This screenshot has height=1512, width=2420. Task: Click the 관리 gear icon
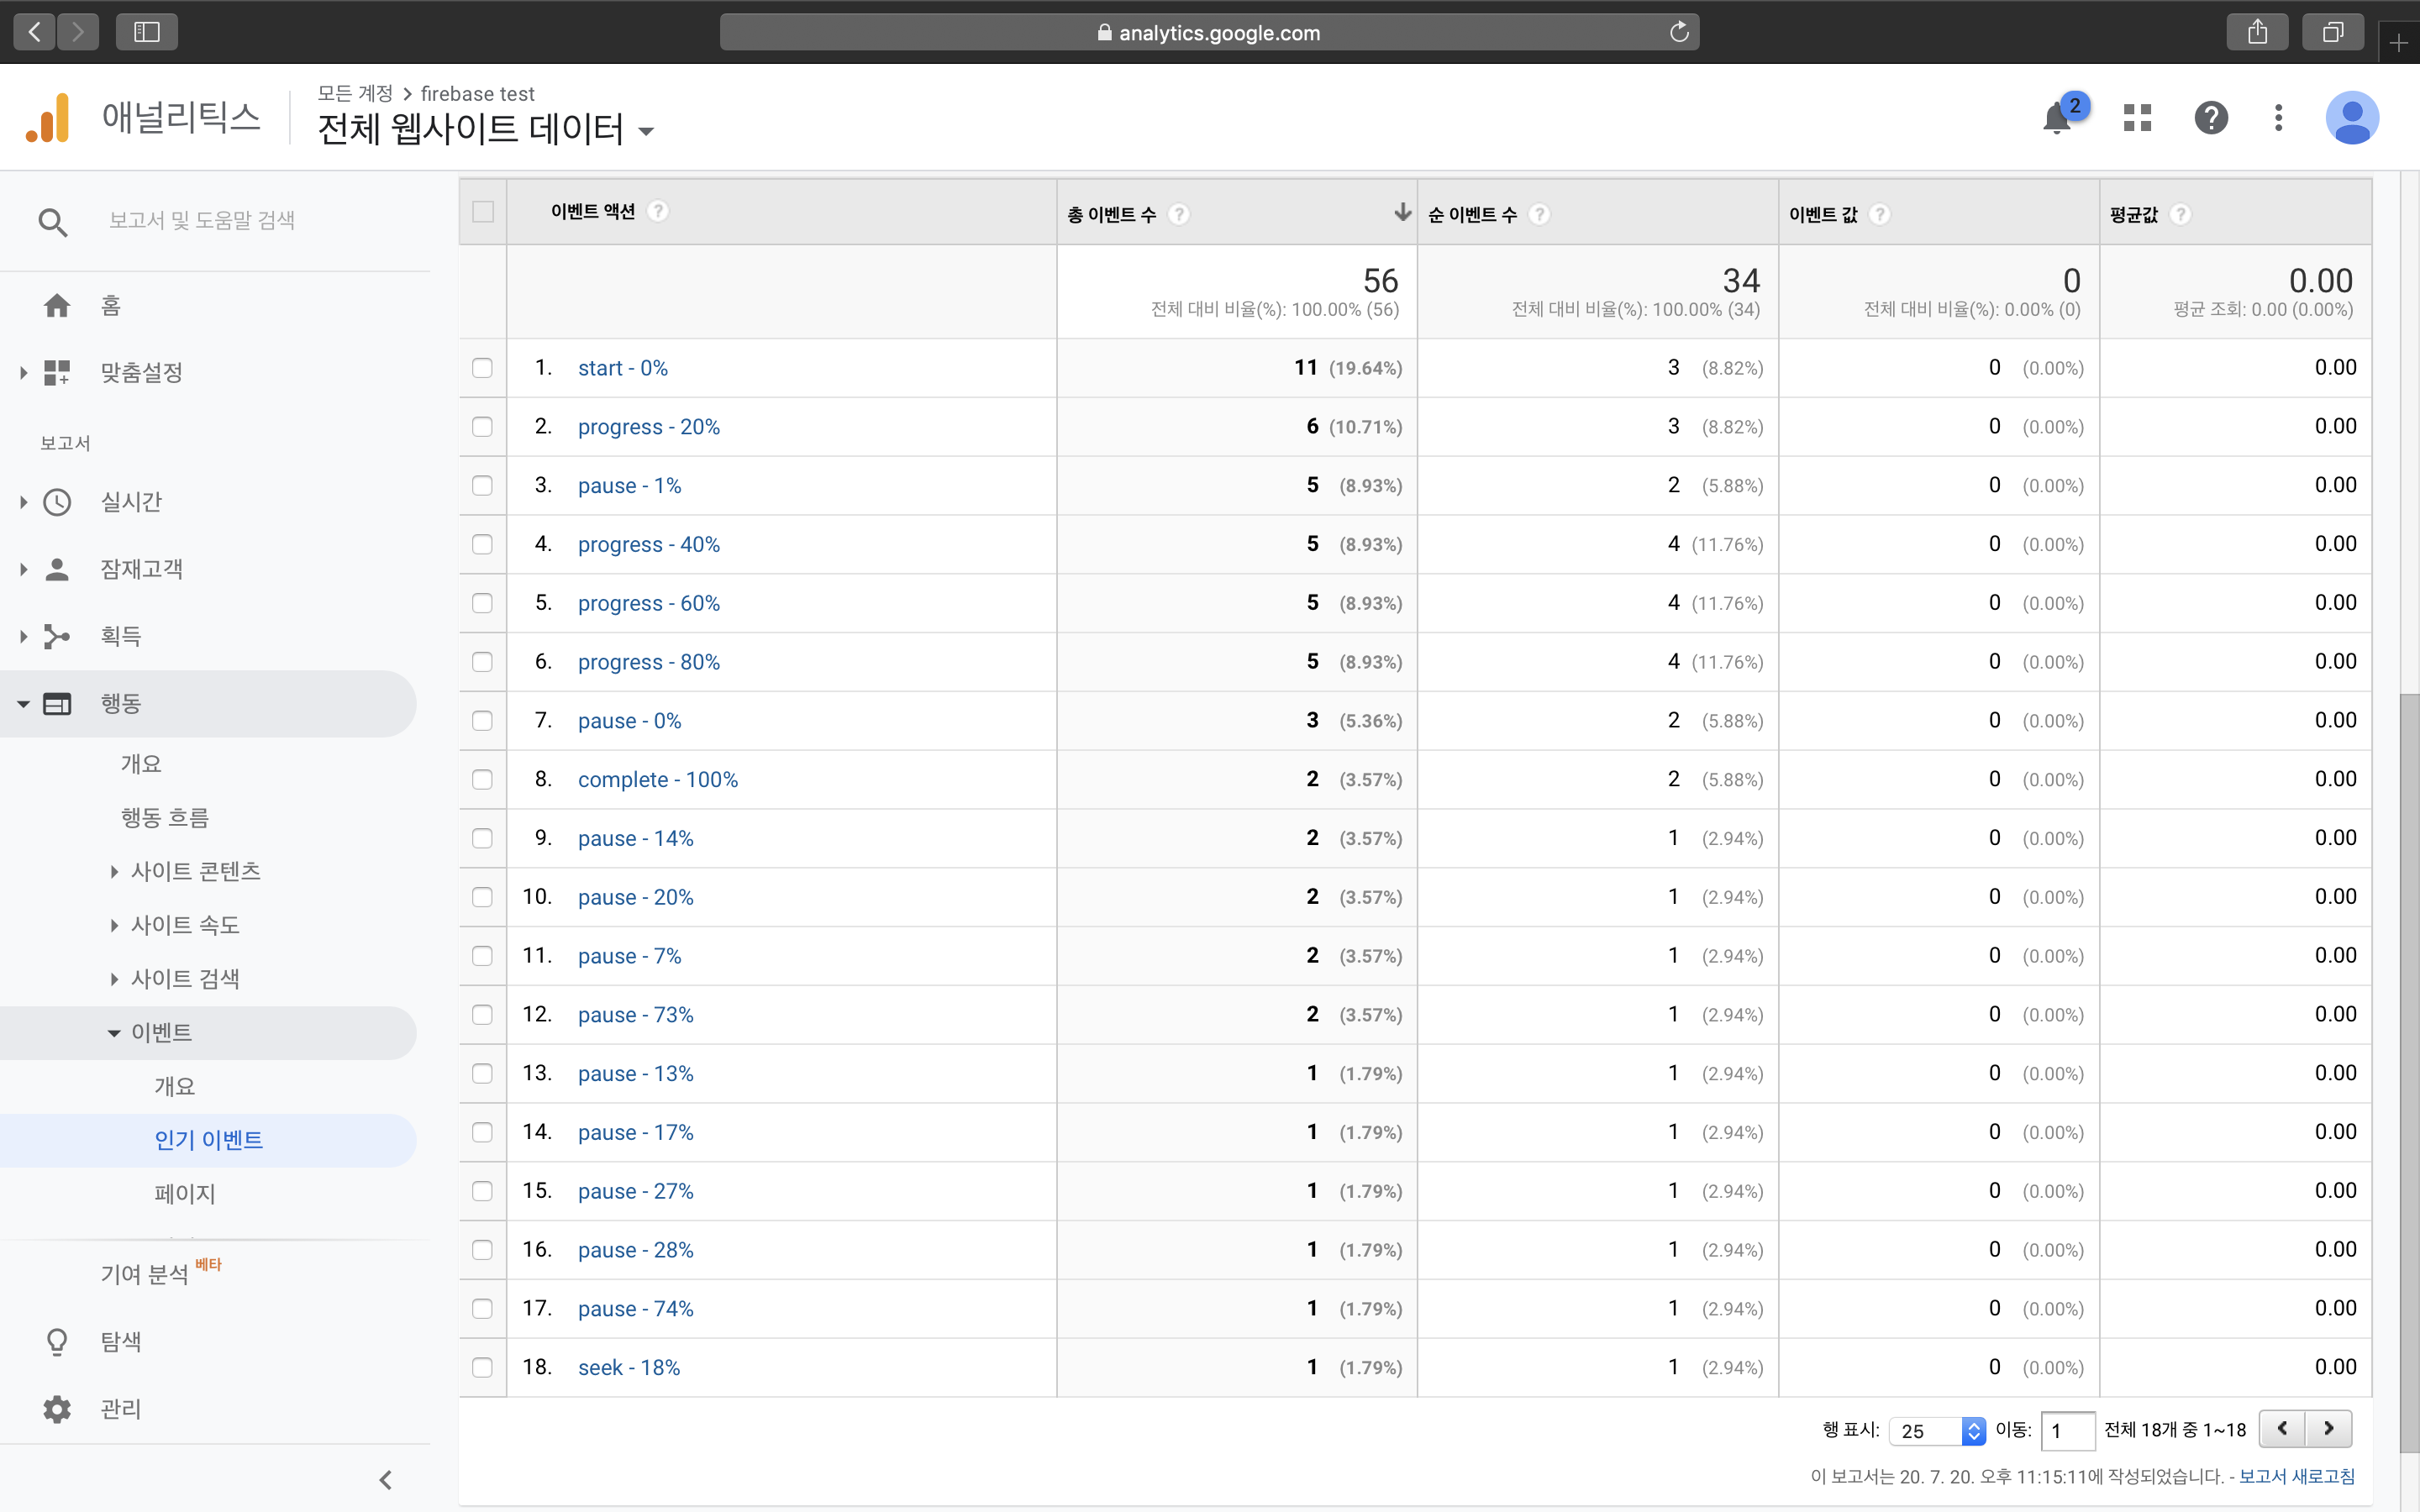click(x=57, y=1409)
